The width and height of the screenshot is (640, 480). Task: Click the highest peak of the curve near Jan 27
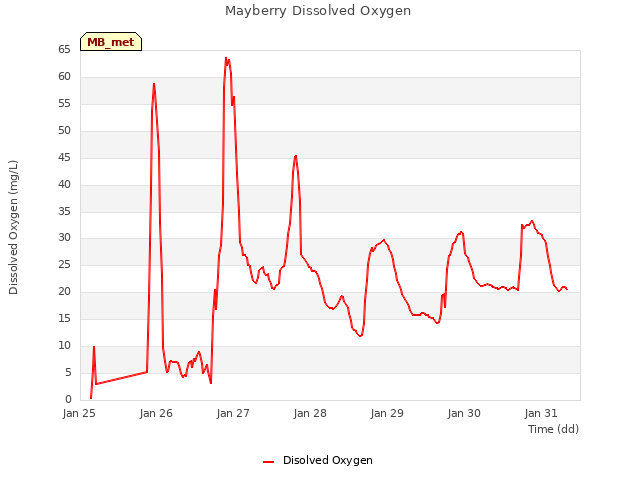click(x=226, y=58)
